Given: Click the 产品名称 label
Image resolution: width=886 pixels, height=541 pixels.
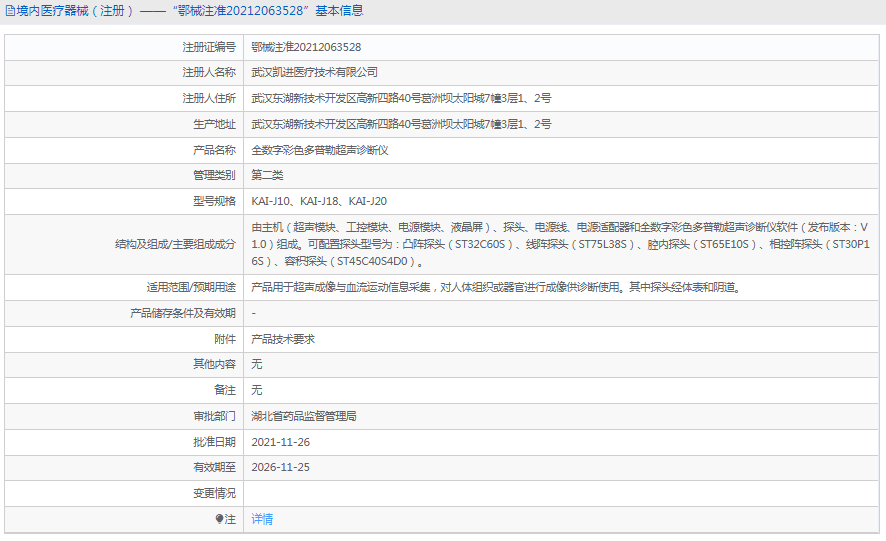Looking at the screenshot, I should [x=214, y=150].
